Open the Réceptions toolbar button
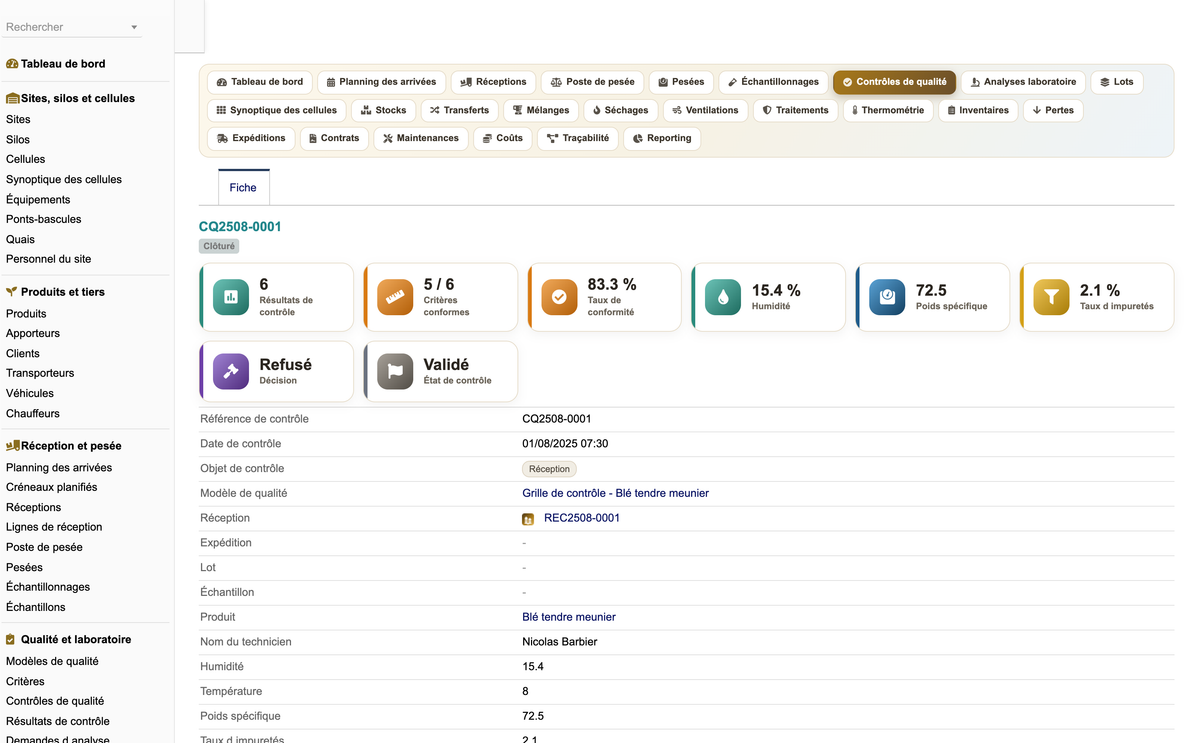Image resolution: width=1200 pixels, height=743 pixels. [493, 82]
